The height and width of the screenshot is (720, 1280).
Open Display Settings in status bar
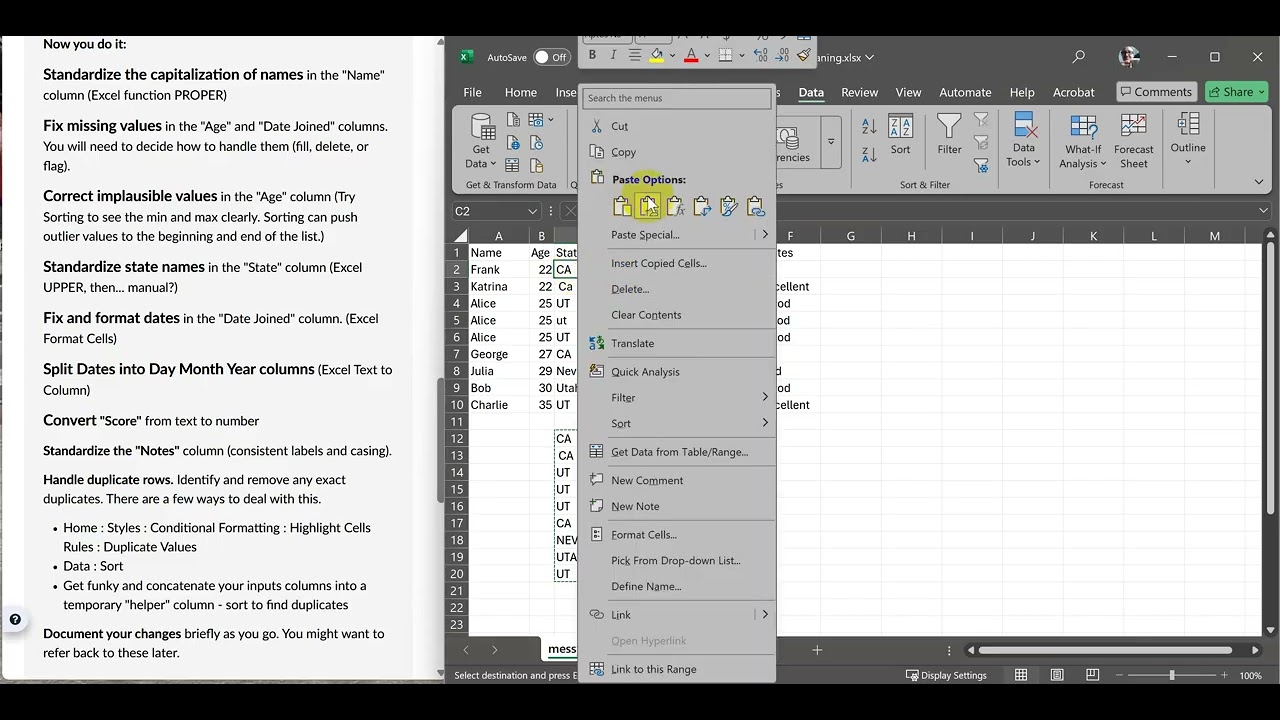click(x=946, y=675)
